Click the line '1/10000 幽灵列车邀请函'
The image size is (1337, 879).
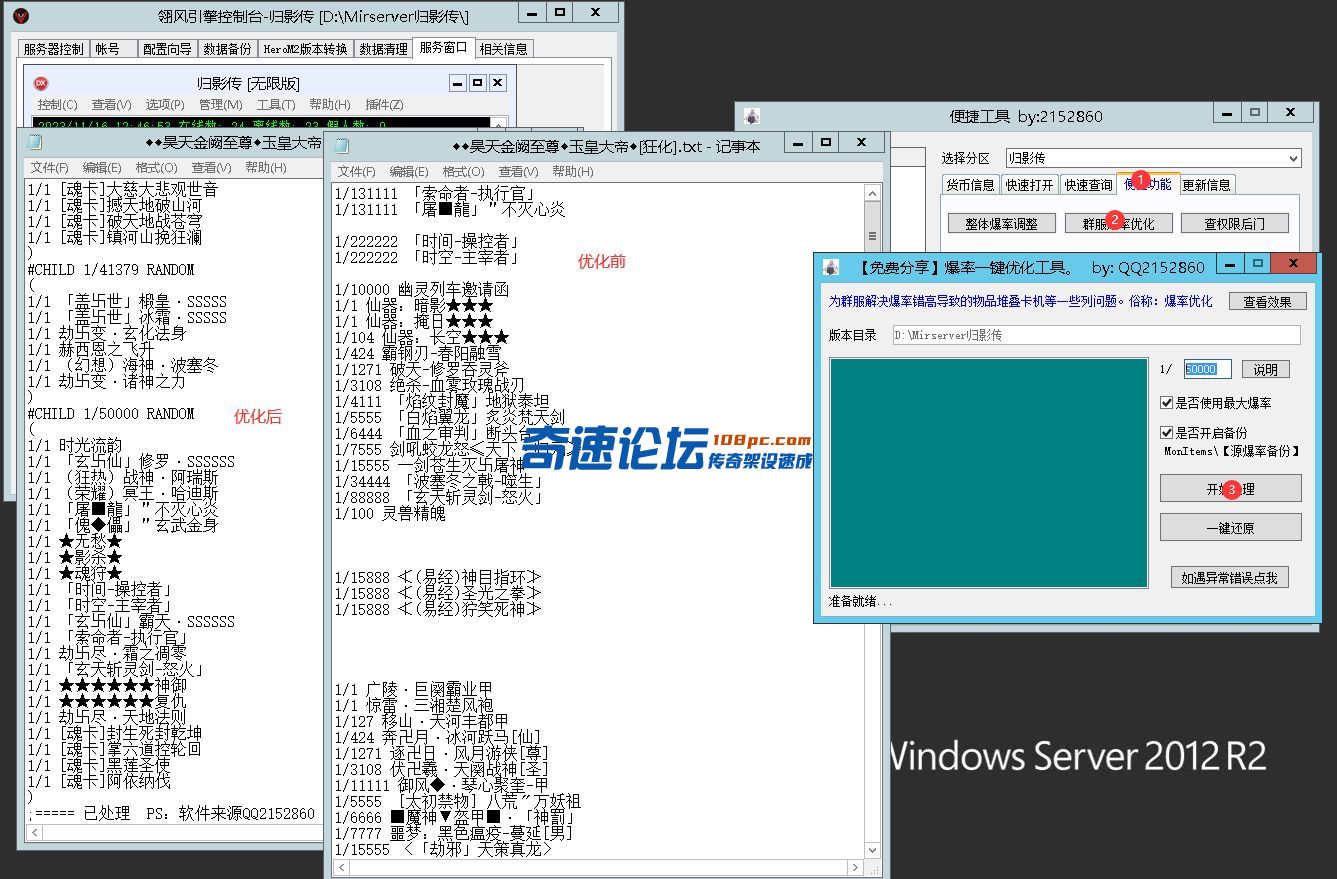click(422, 290)
